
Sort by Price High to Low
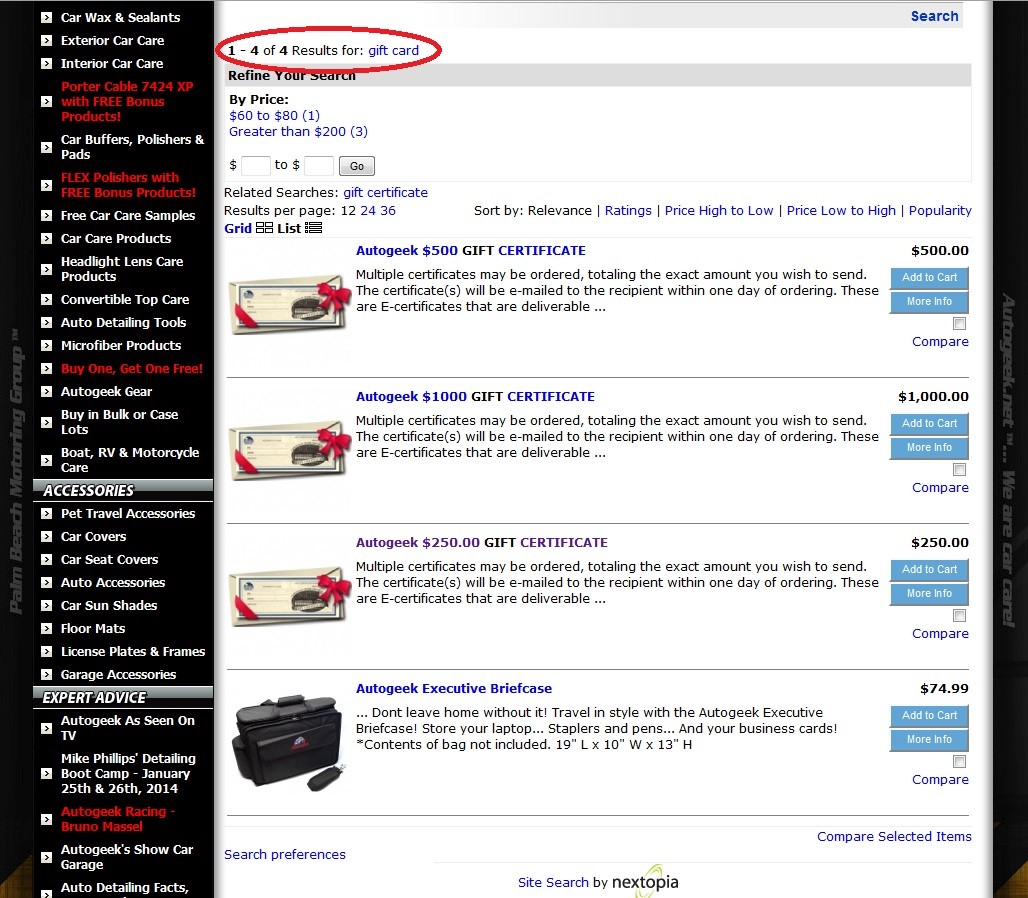[x=719, y=211]
